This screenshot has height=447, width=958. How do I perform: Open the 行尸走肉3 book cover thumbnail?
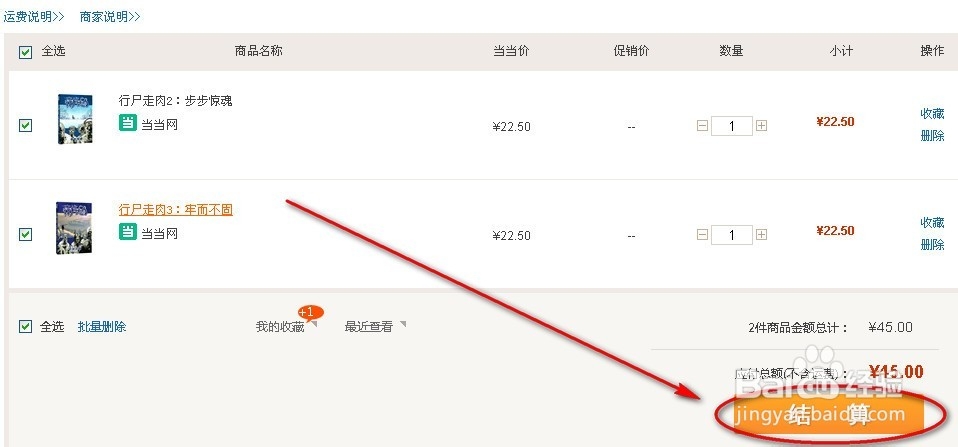[x=74, y=228]
